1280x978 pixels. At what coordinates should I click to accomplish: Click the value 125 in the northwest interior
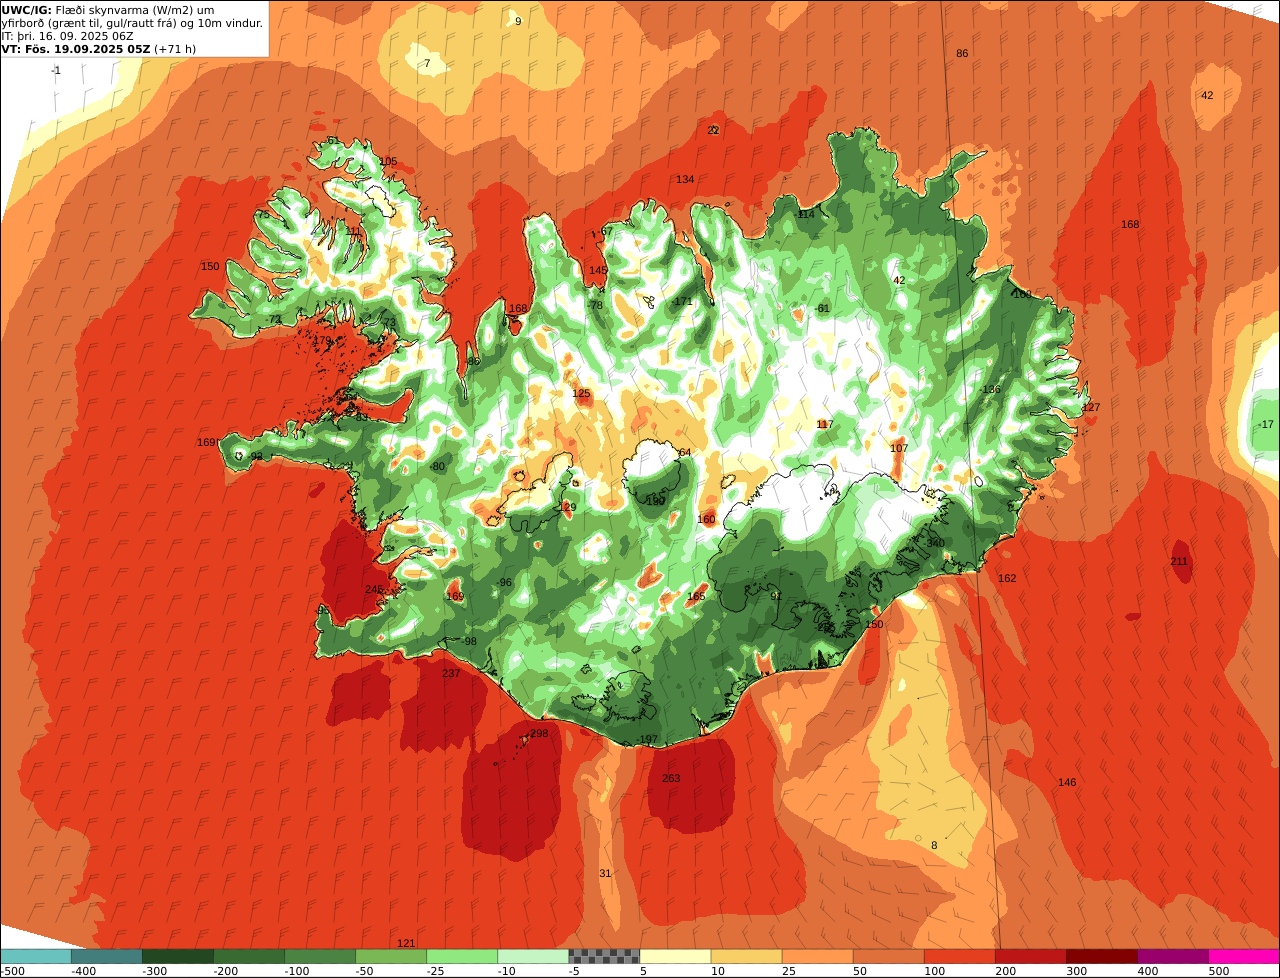[581, 394]
